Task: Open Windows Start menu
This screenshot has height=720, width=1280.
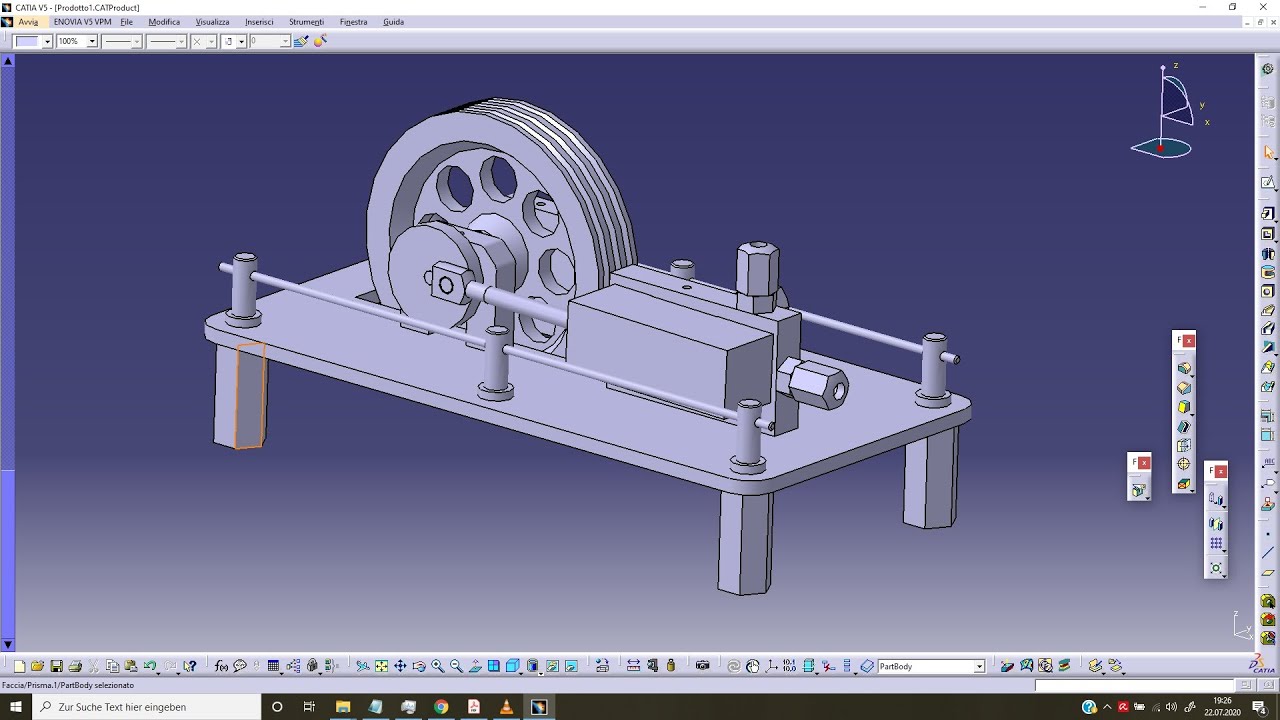Action: click(x=16, y=707)
